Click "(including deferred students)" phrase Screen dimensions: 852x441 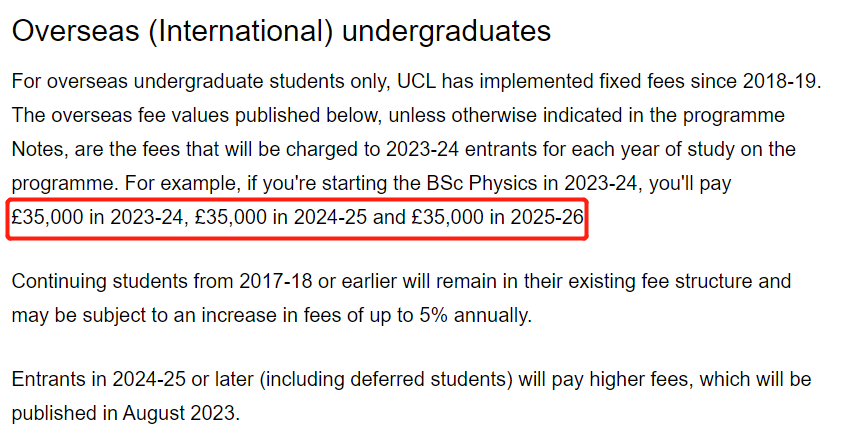click(386, 380)
